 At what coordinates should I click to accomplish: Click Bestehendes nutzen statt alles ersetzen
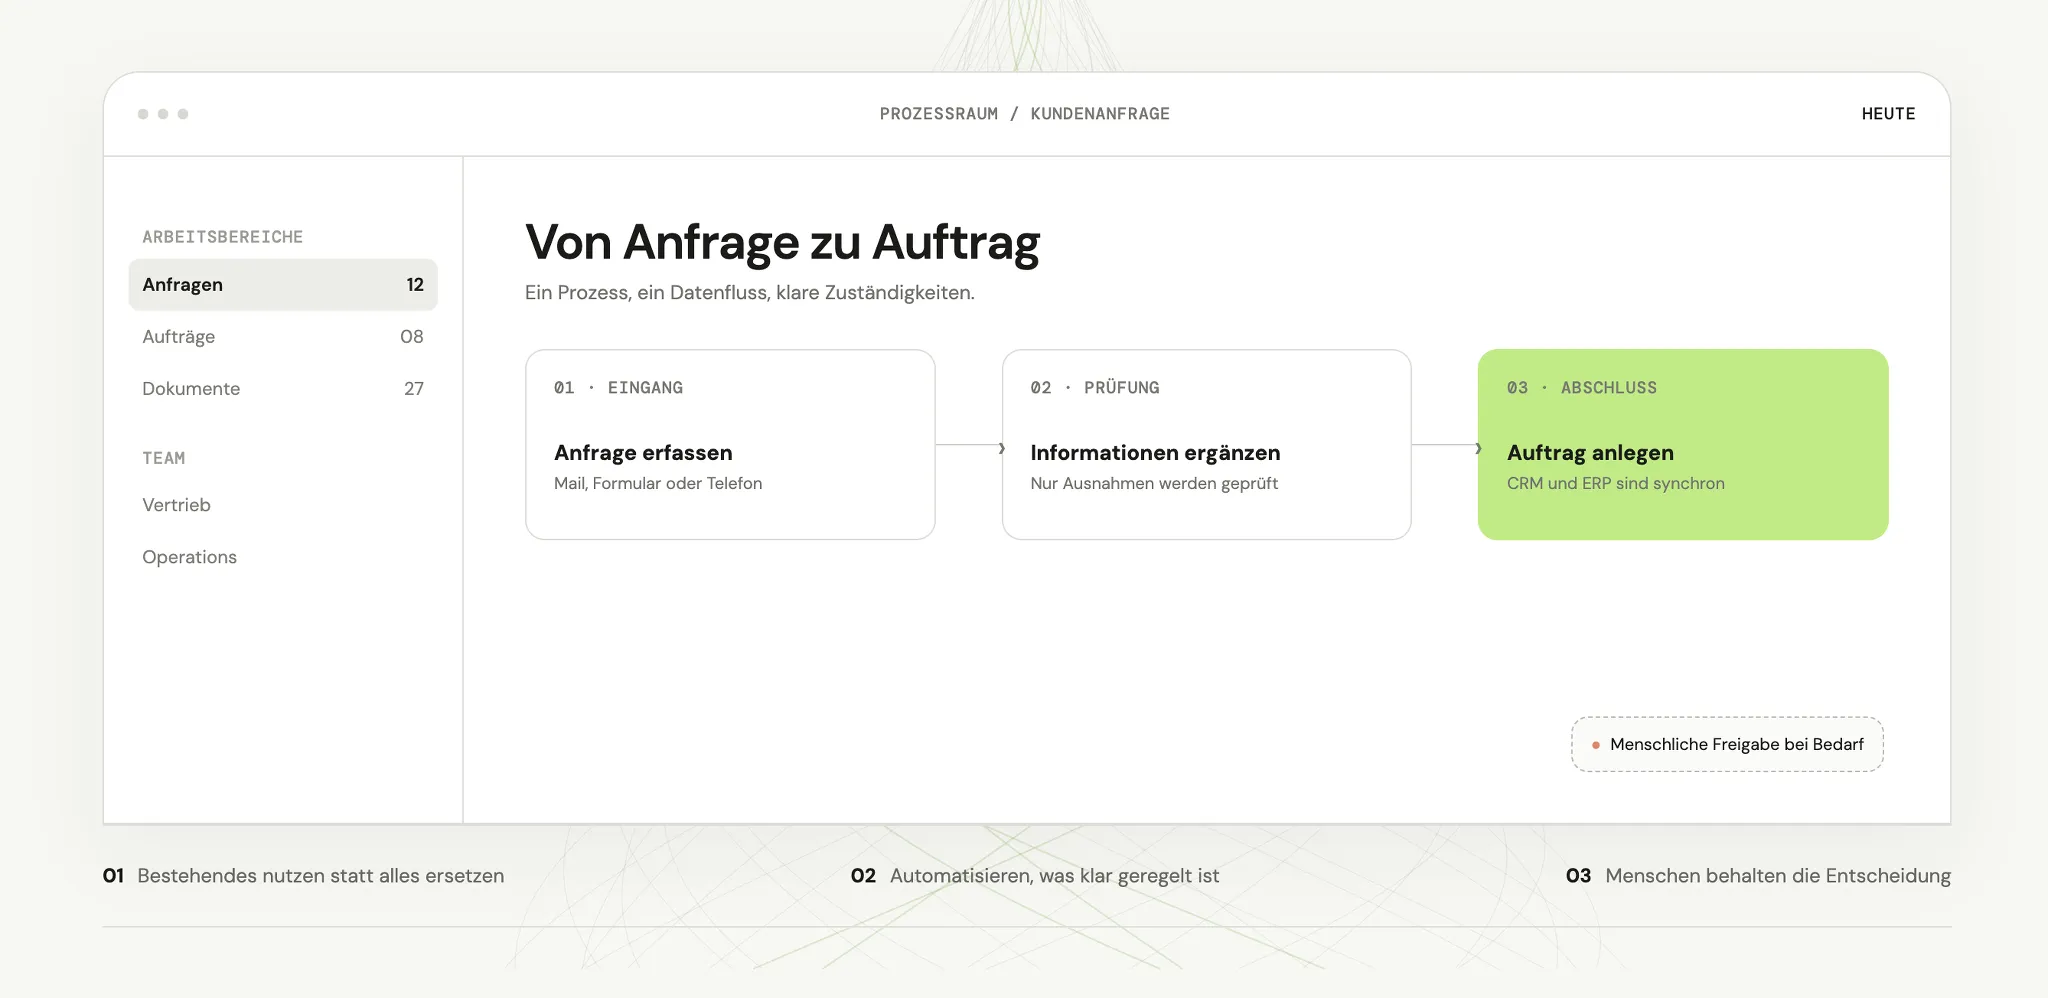point(321,876)
